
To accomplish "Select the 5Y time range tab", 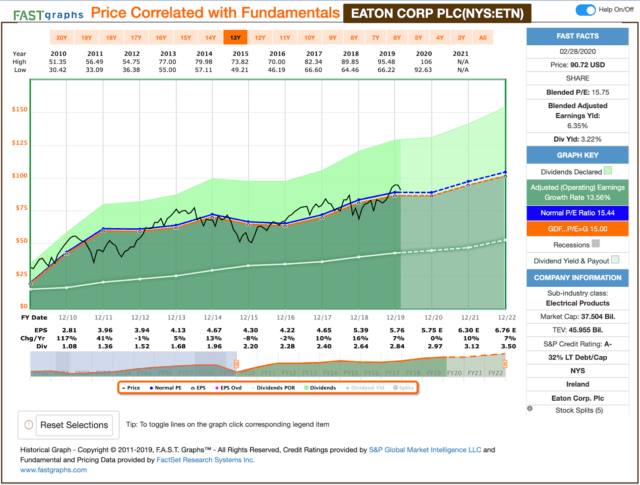I will 418,38.
